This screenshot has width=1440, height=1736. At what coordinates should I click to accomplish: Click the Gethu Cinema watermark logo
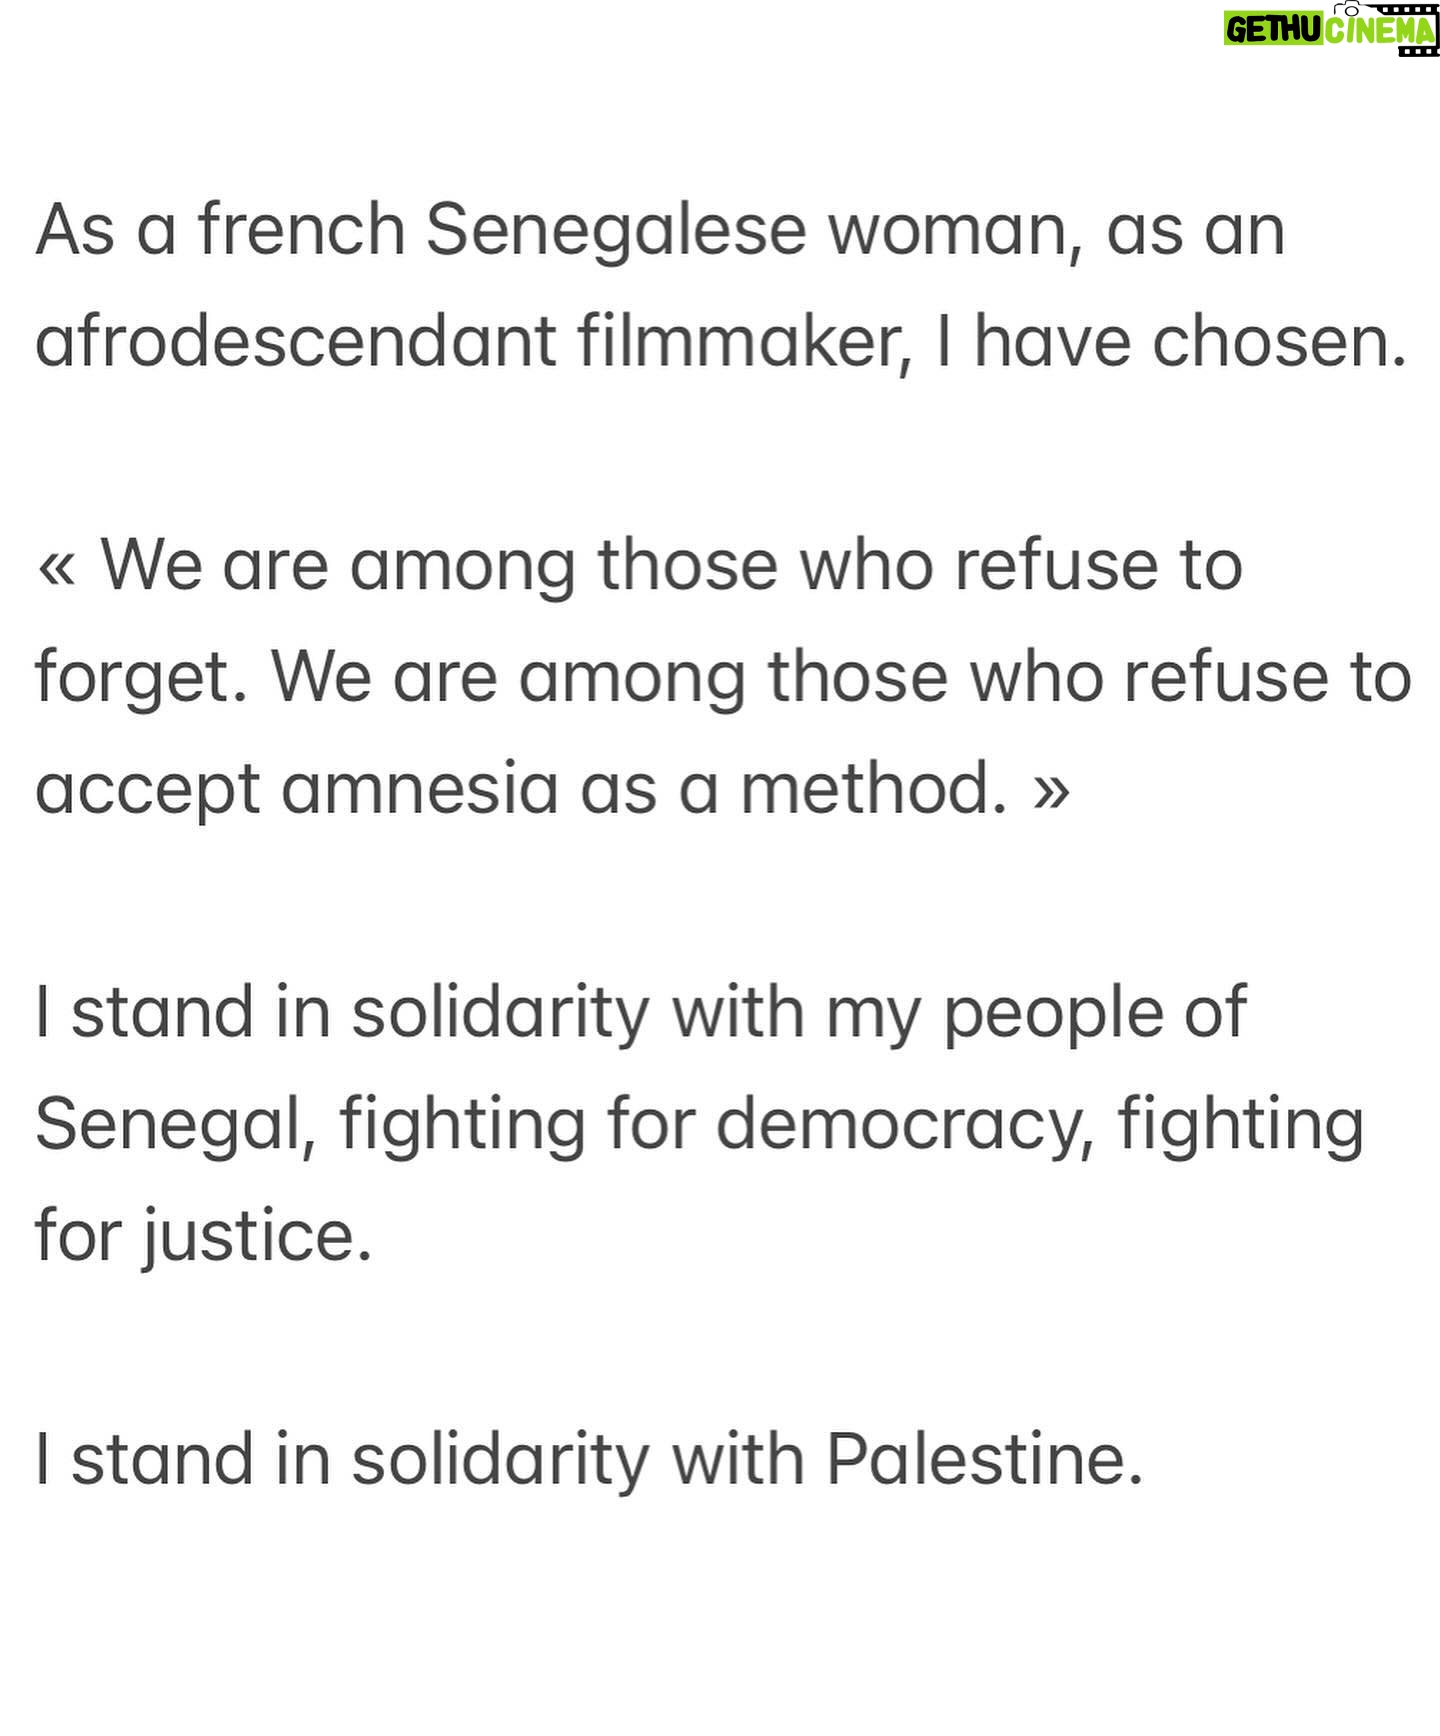click(1331, 28)
